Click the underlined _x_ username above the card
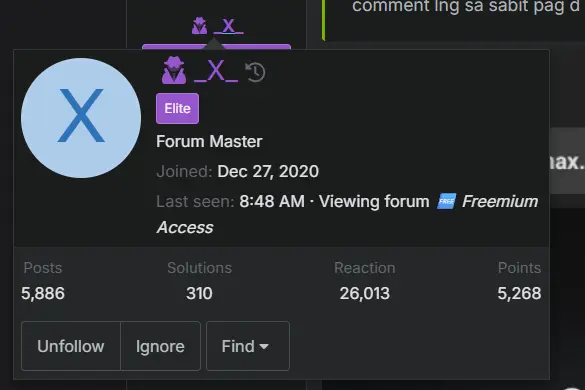The width and height of the screenshot is (585, 390). tap(228, 26)
